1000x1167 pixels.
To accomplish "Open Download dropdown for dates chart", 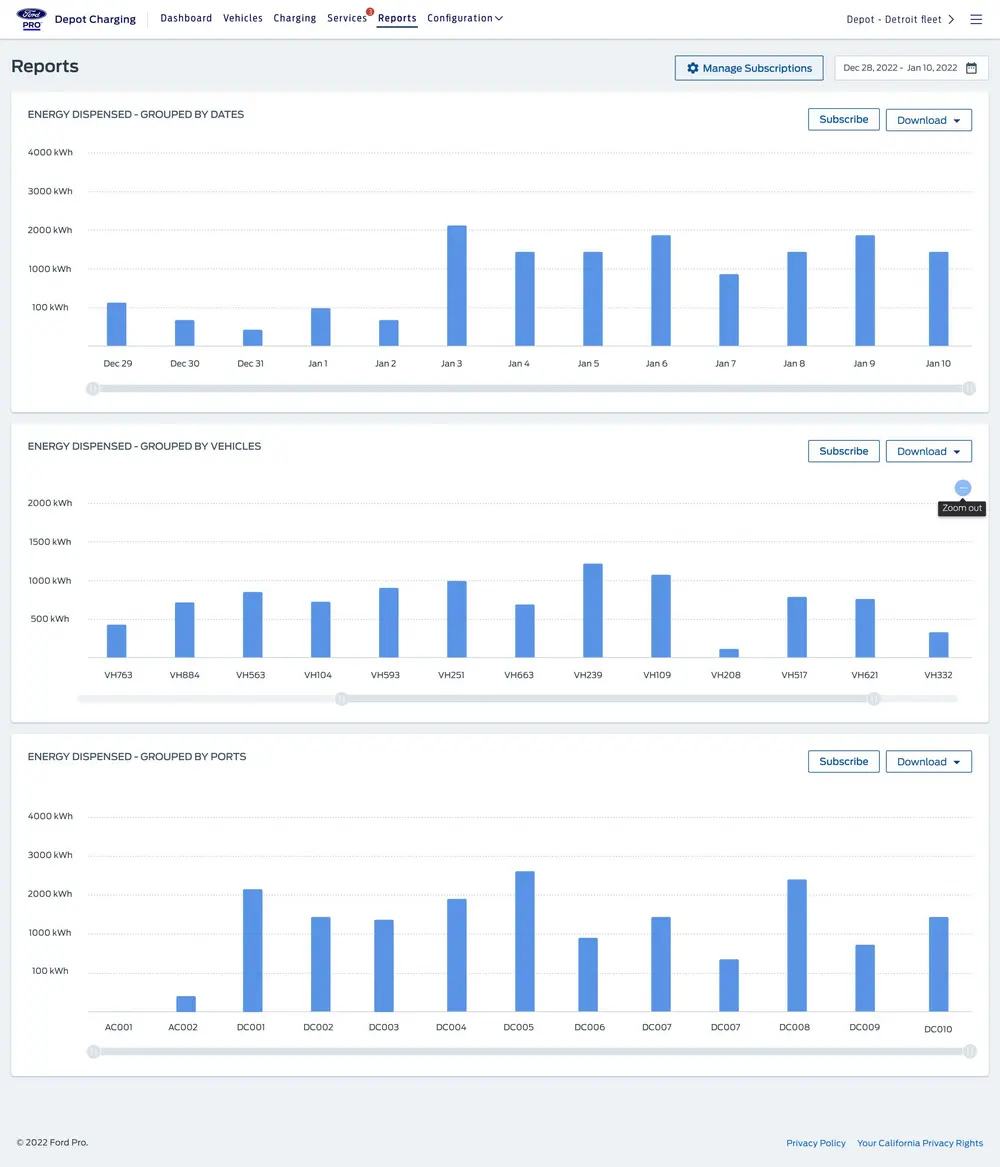I will tap(928, 120).
